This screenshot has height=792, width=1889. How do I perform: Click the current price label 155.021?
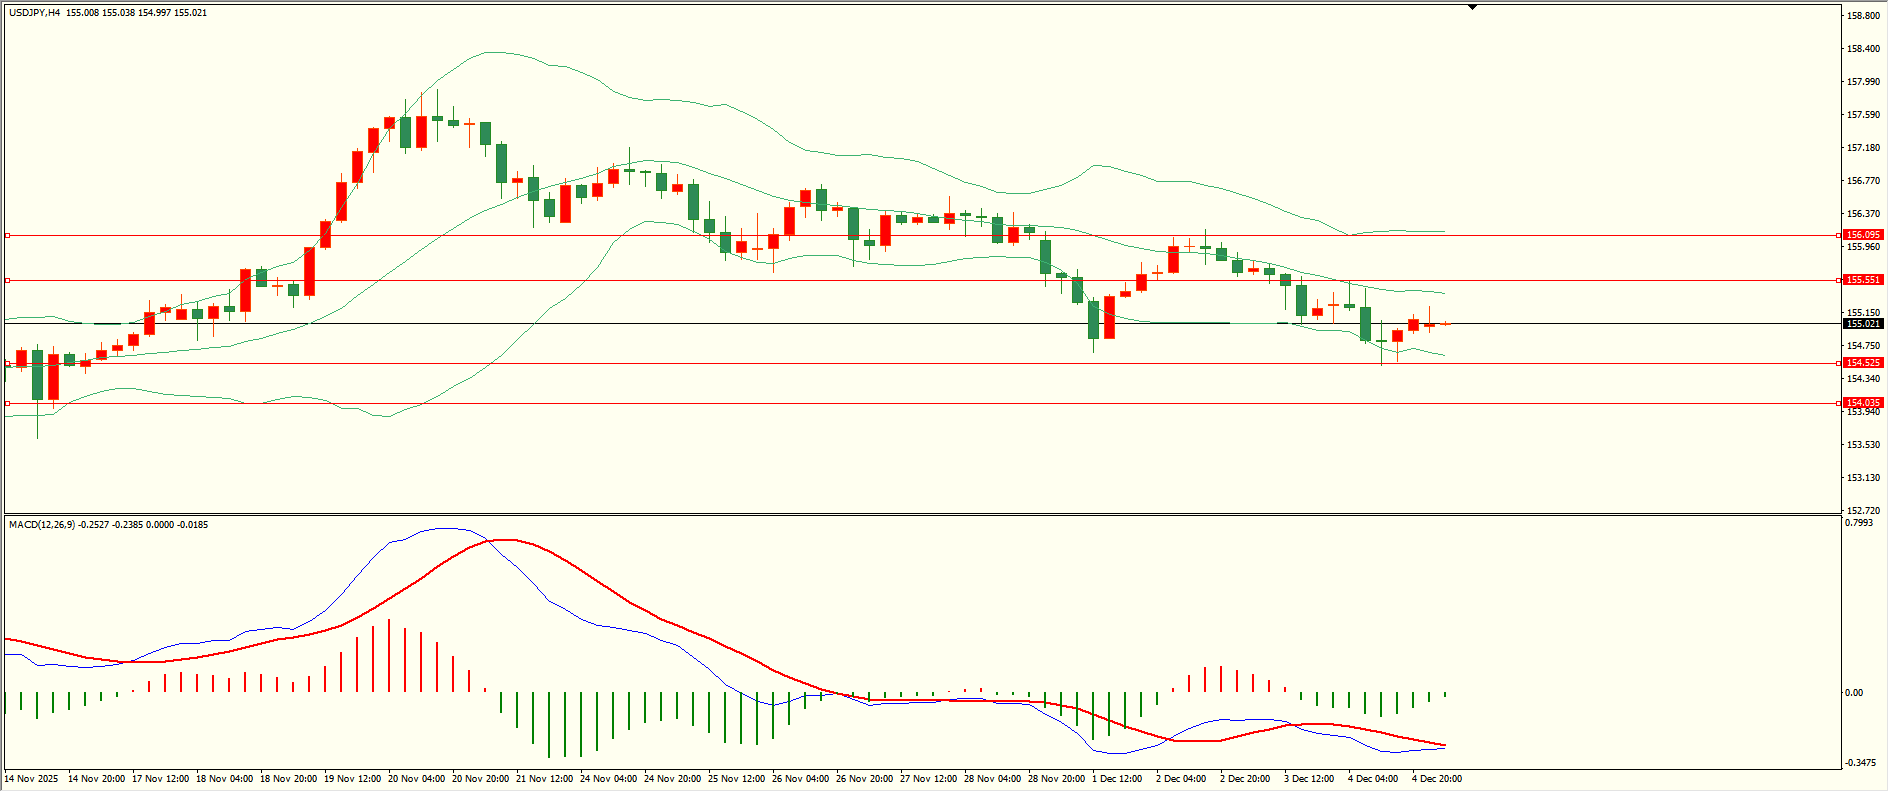(1863, 324)
